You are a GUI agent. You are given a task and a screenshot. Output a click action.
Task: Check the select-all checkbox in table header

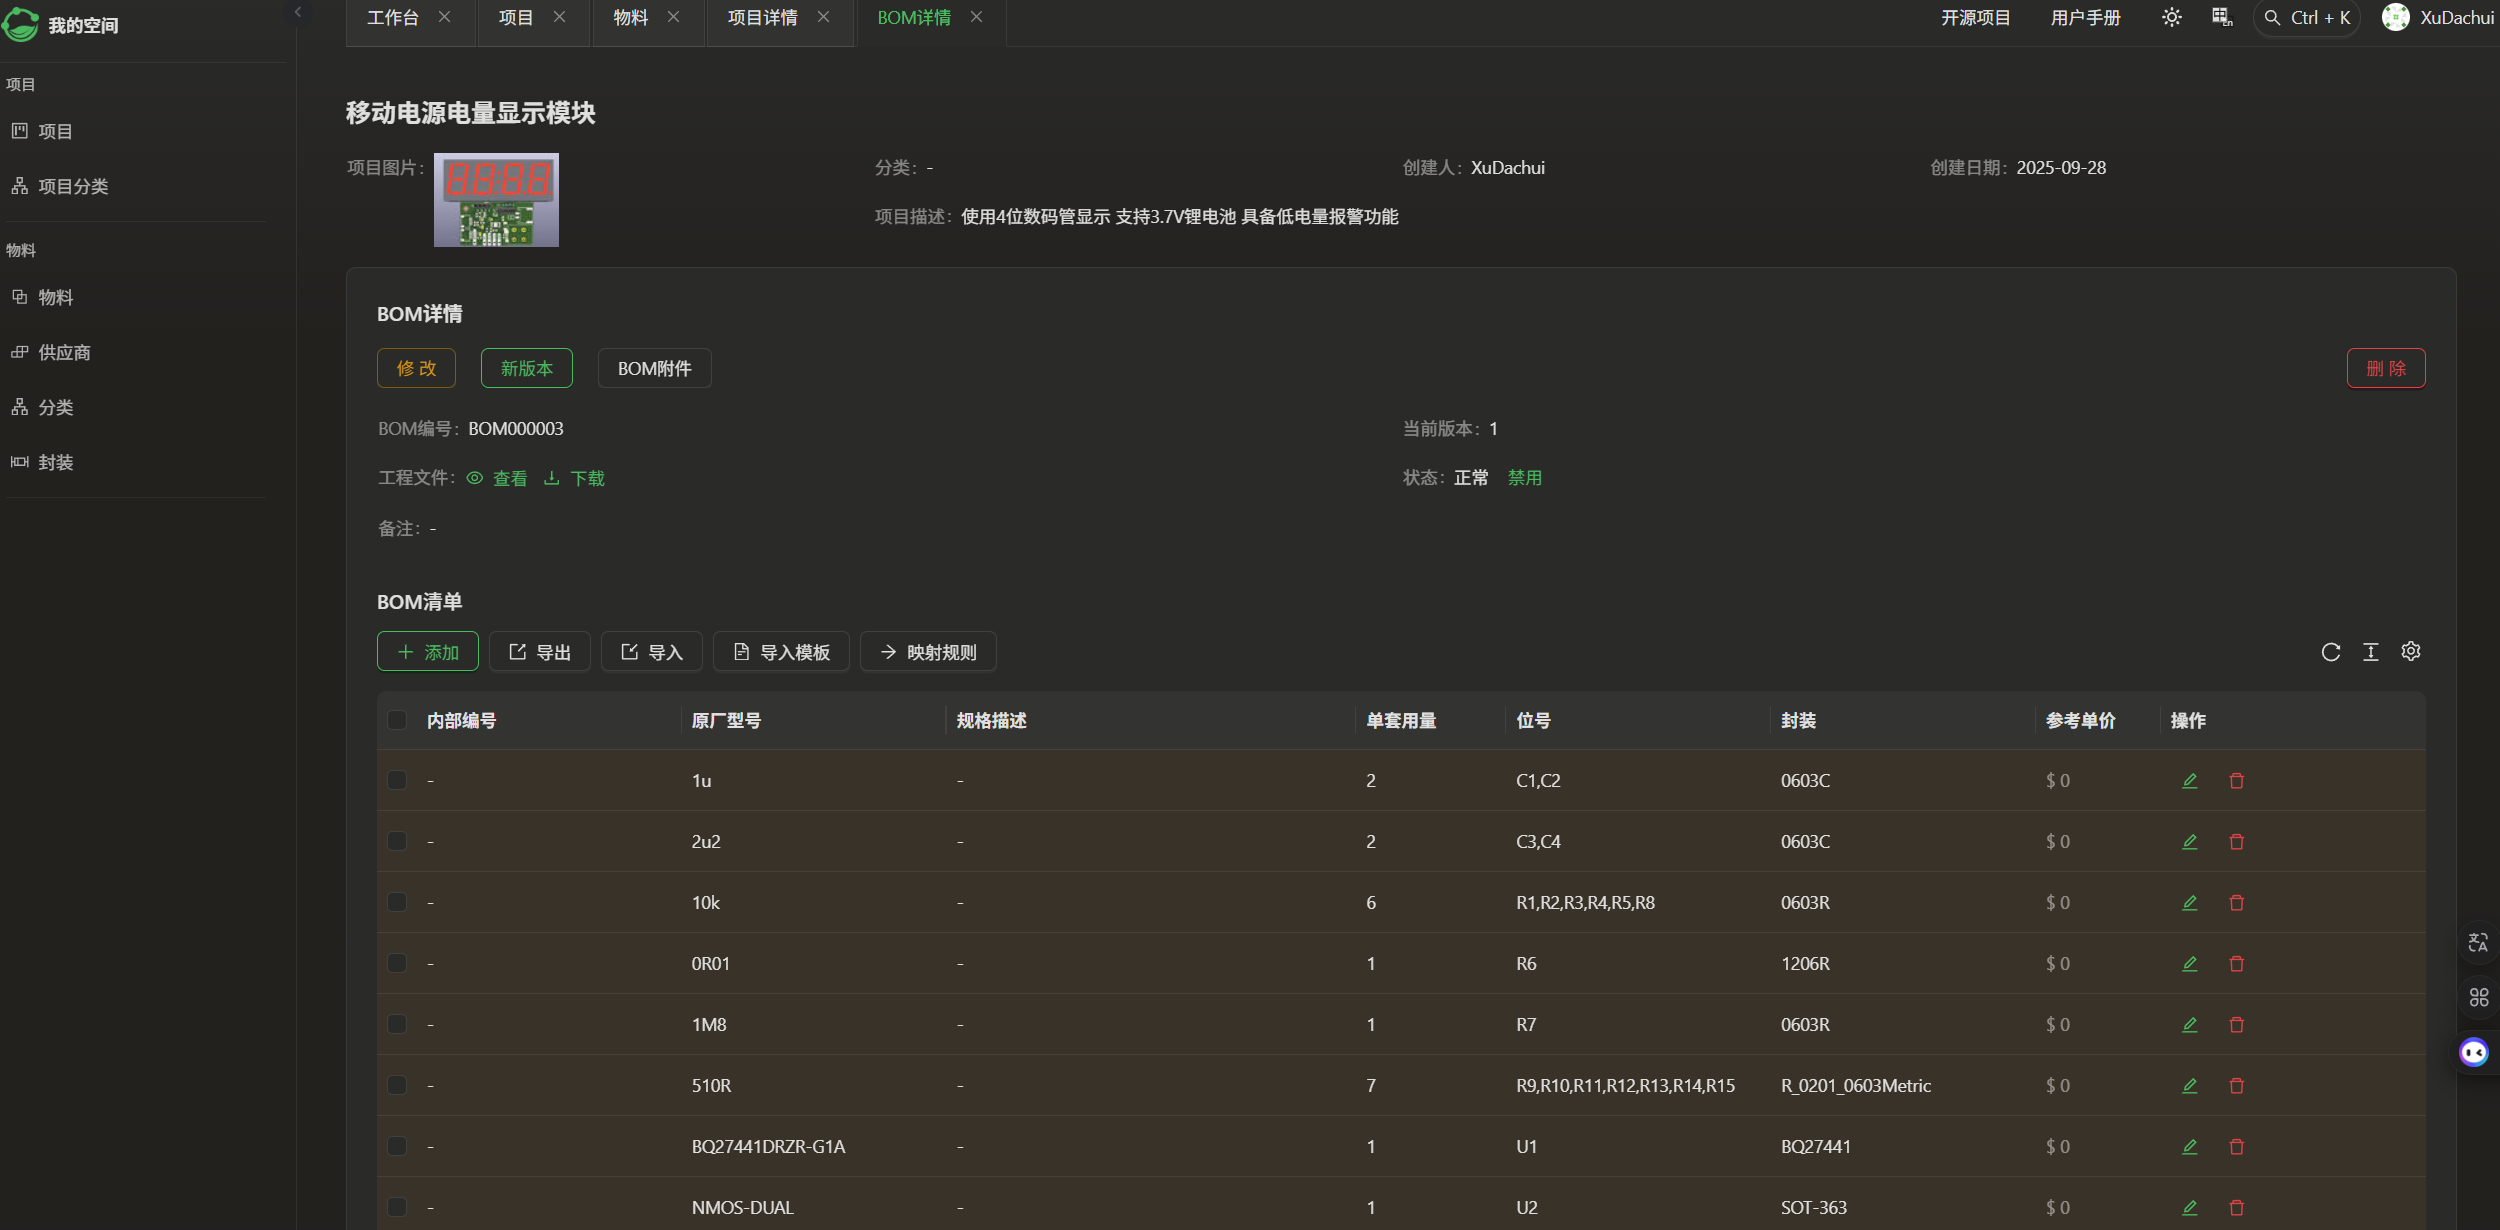(397, 720)
